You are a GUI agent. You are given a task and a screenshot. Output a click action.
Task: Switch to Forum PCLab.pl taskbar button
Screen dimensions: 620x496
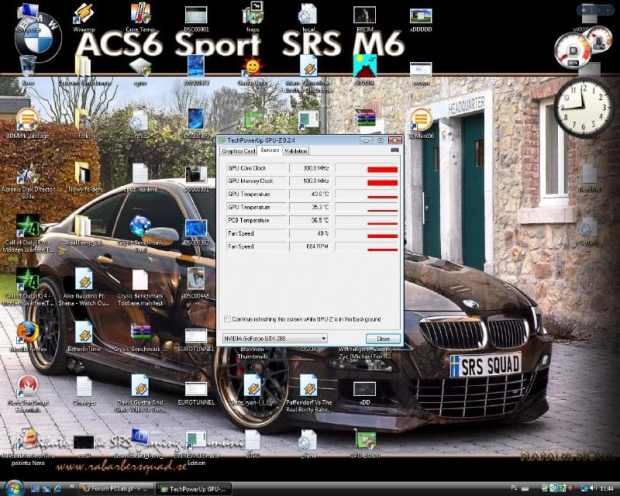pyautogui.click(x=116, y=489)
